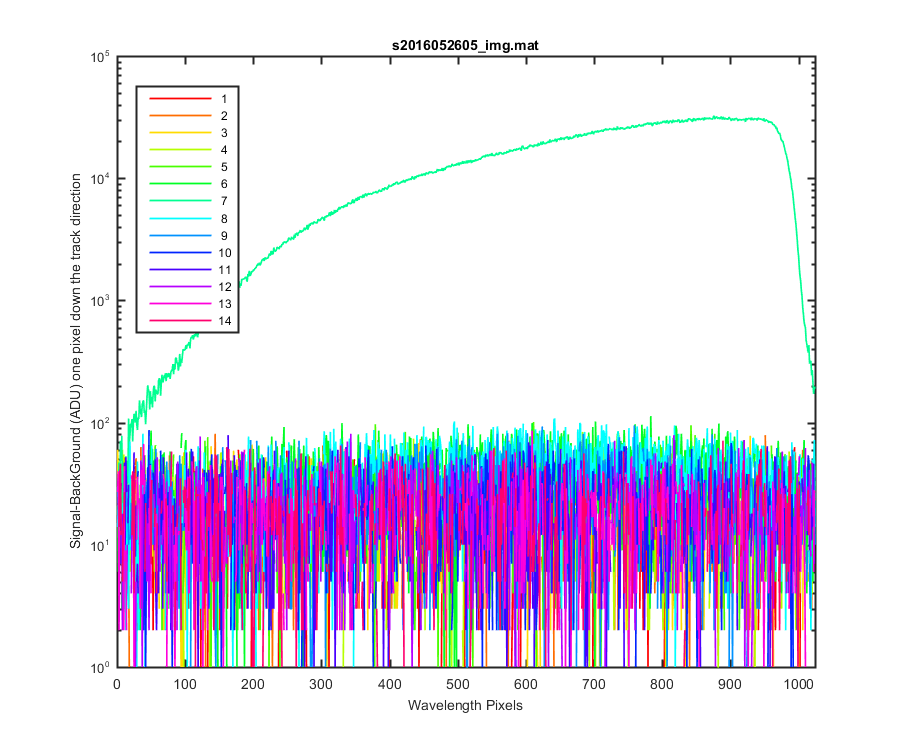Click x-axis tick label 700
The height and width of the screenshot is (750, 900).
click(593, 684)
